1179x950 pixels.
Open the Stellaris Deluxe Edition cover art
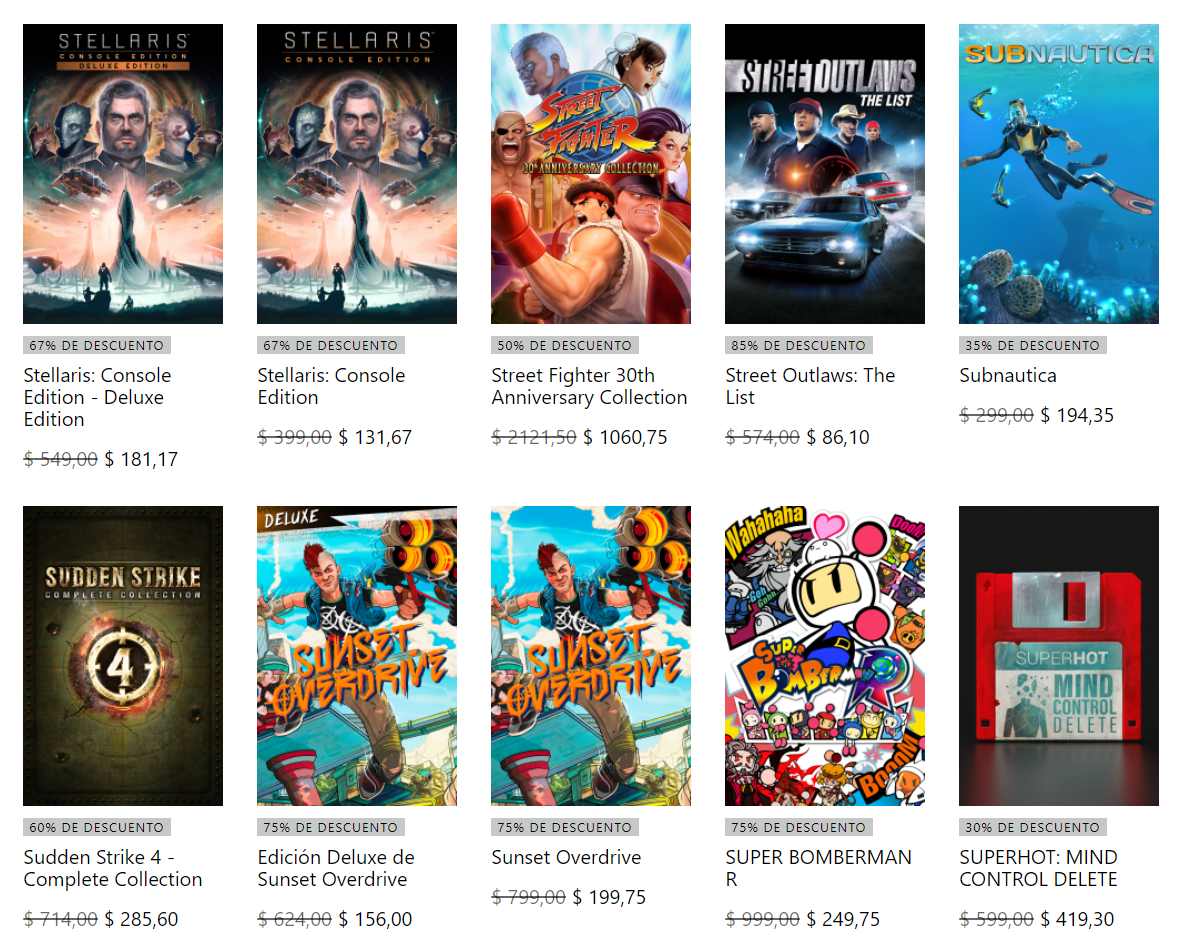click(x=123, y=174)
